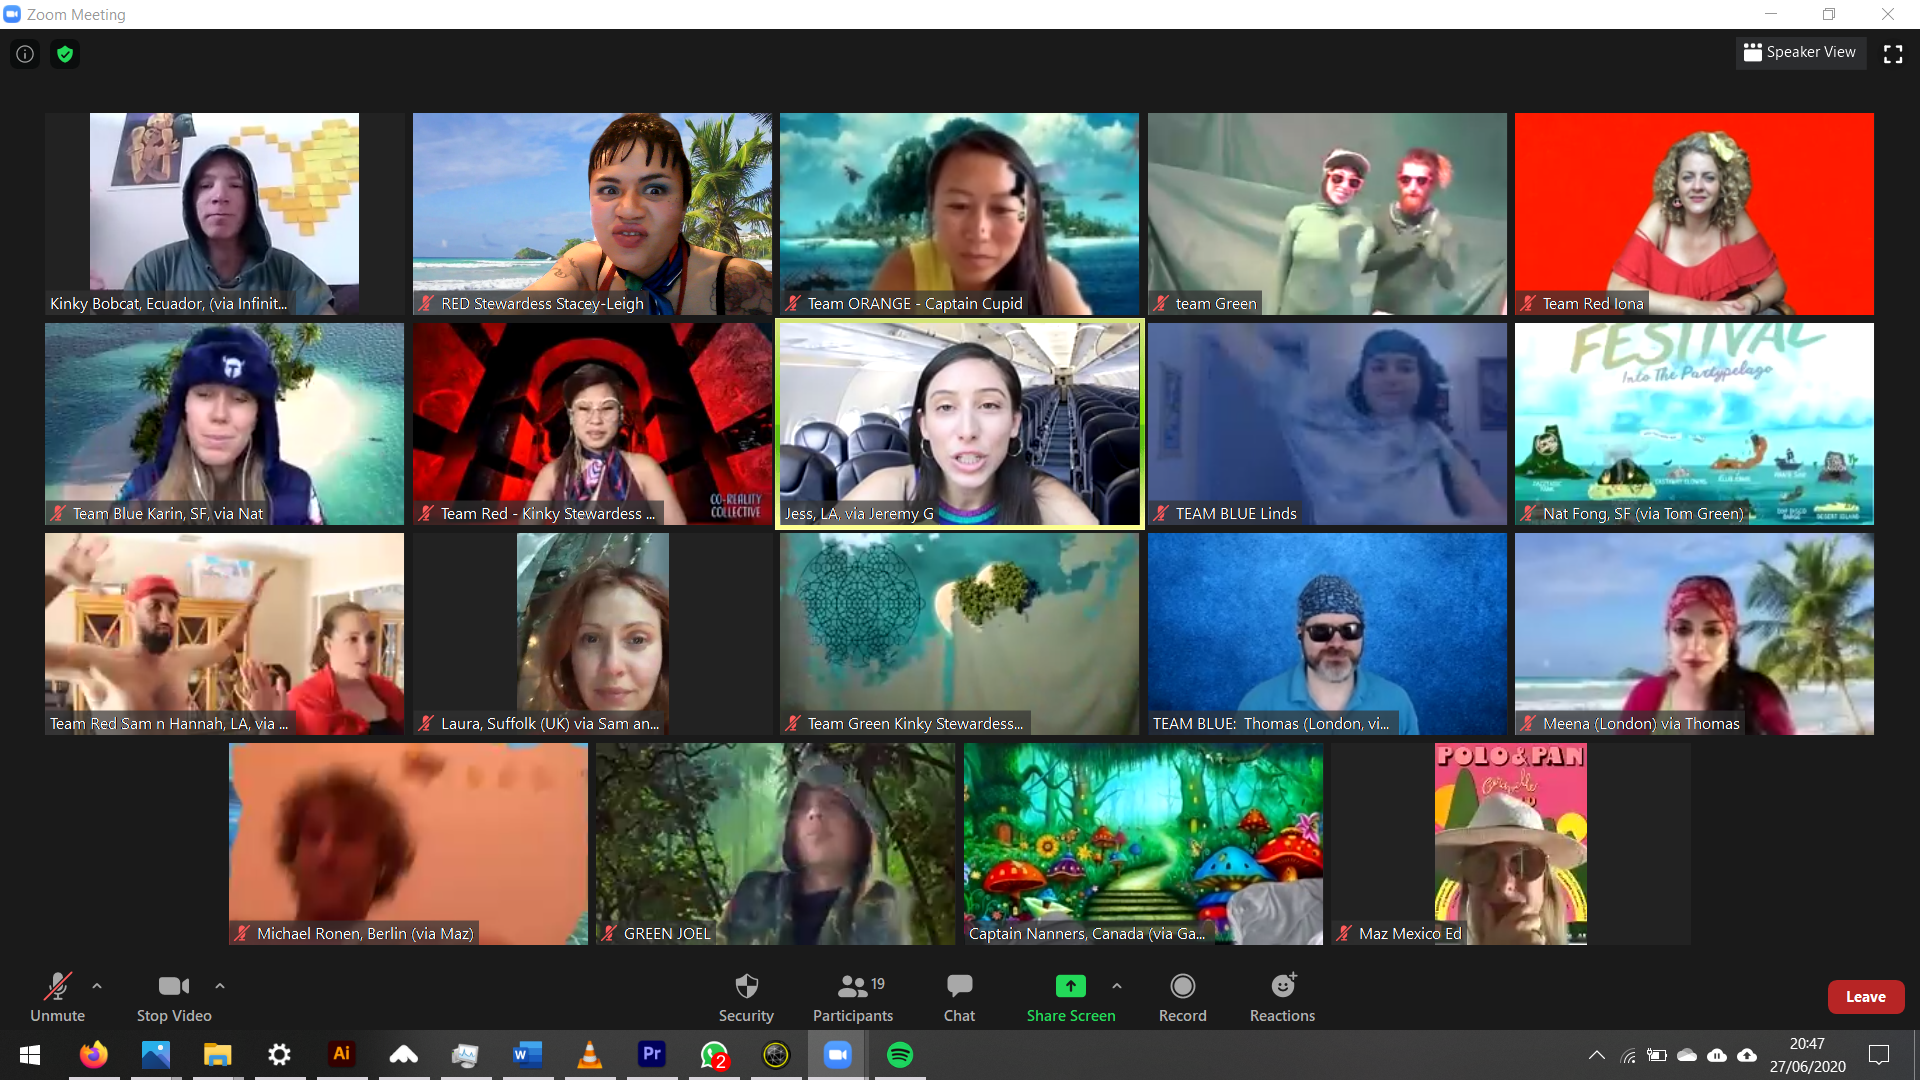Switch to Speaker View
The width and height of the screenshot is (1920, 1080).
pos(1800,52)
